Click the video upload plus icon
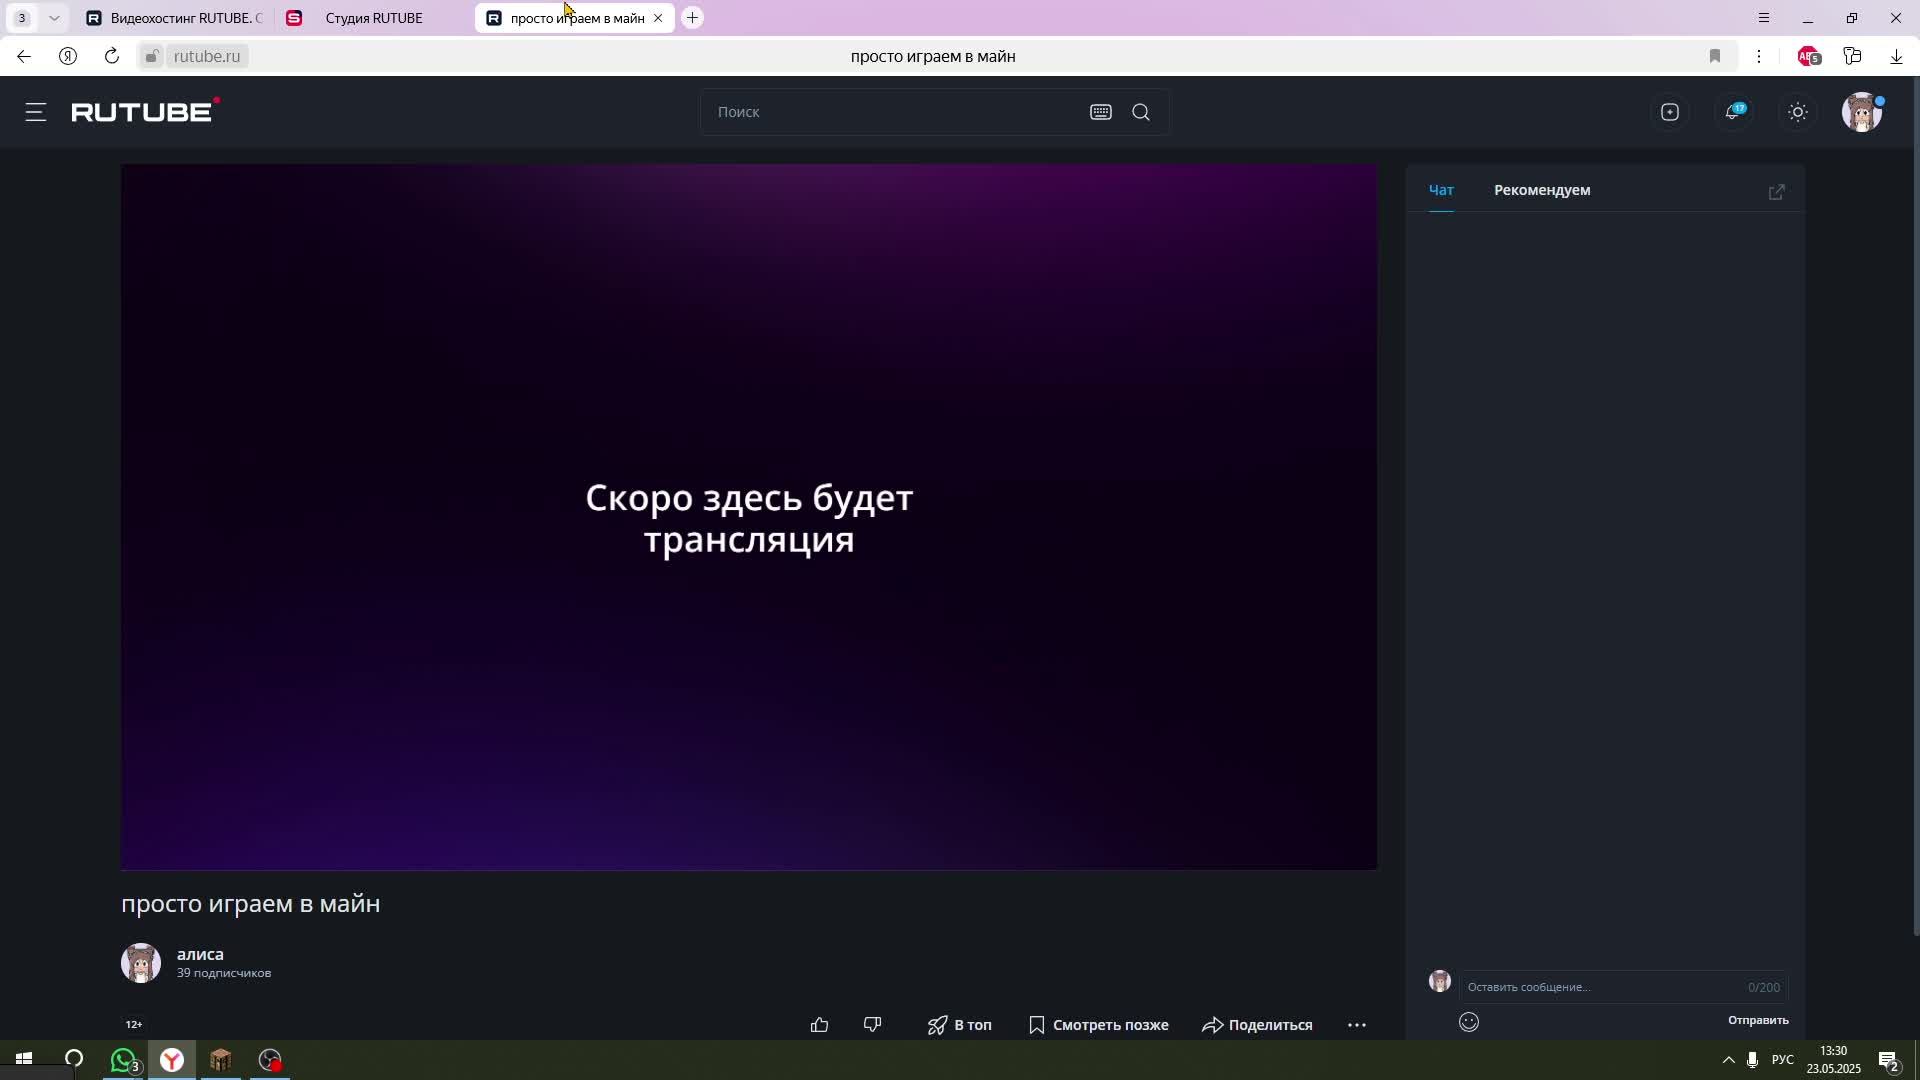The height and width of the screenshot is (1080, 1920). coord(1669,112)
